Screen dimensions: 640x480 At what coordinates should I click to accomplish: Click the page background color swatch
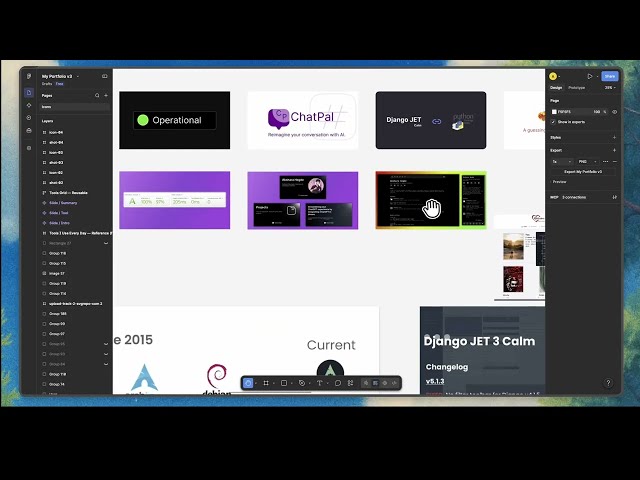tap(554, 112)
